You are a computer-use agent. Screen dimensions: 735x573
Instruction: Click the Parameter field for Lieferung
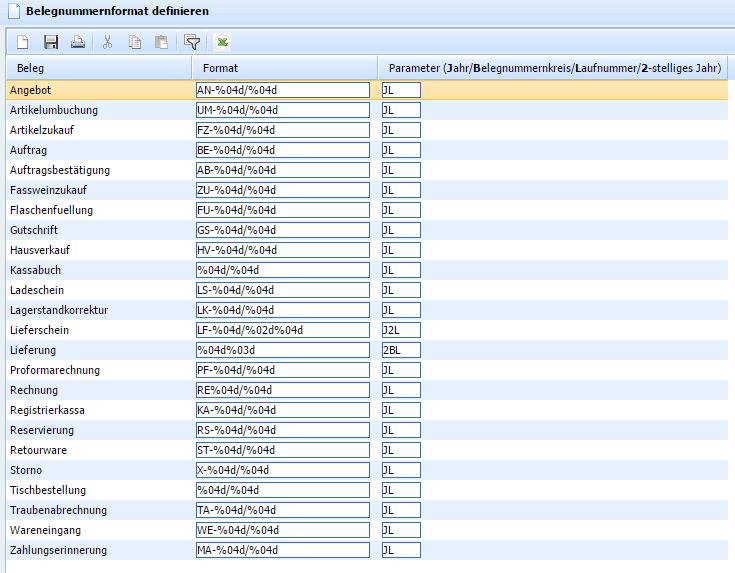[401, 350]
